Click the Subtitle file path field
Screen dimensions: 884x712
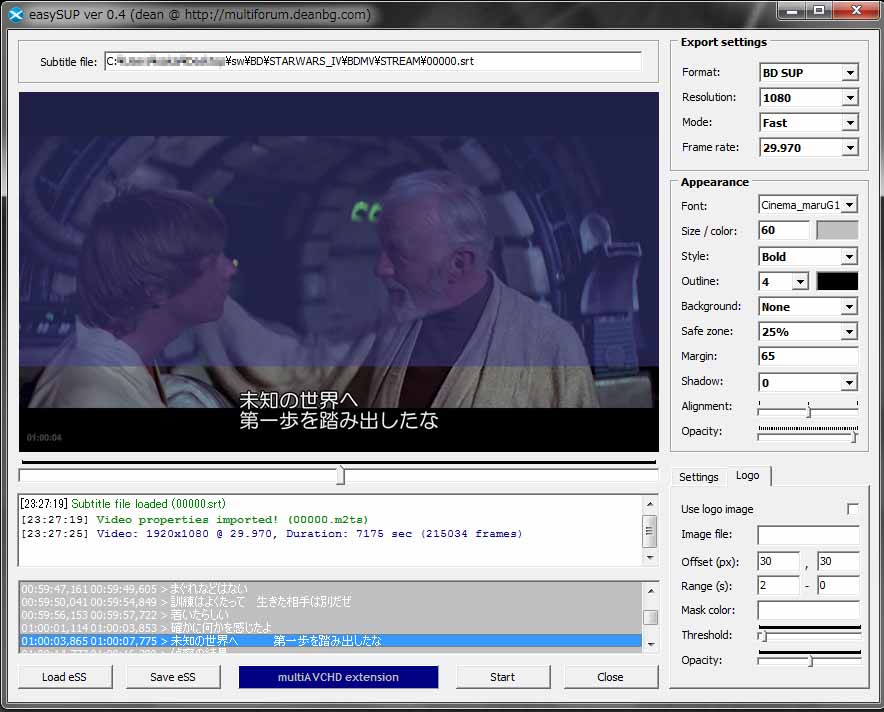pos(373,61)
